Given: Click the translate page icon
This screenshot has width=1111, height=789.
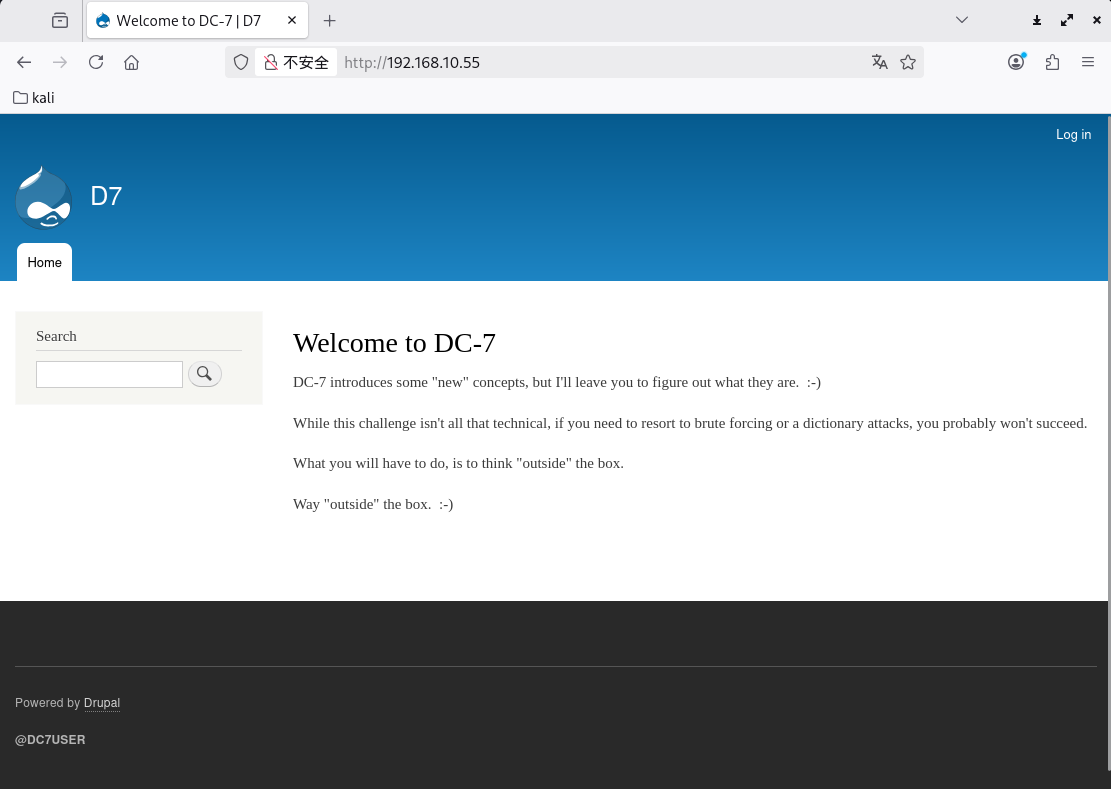Looking at the screenshot, I should [x=879, y=62].
